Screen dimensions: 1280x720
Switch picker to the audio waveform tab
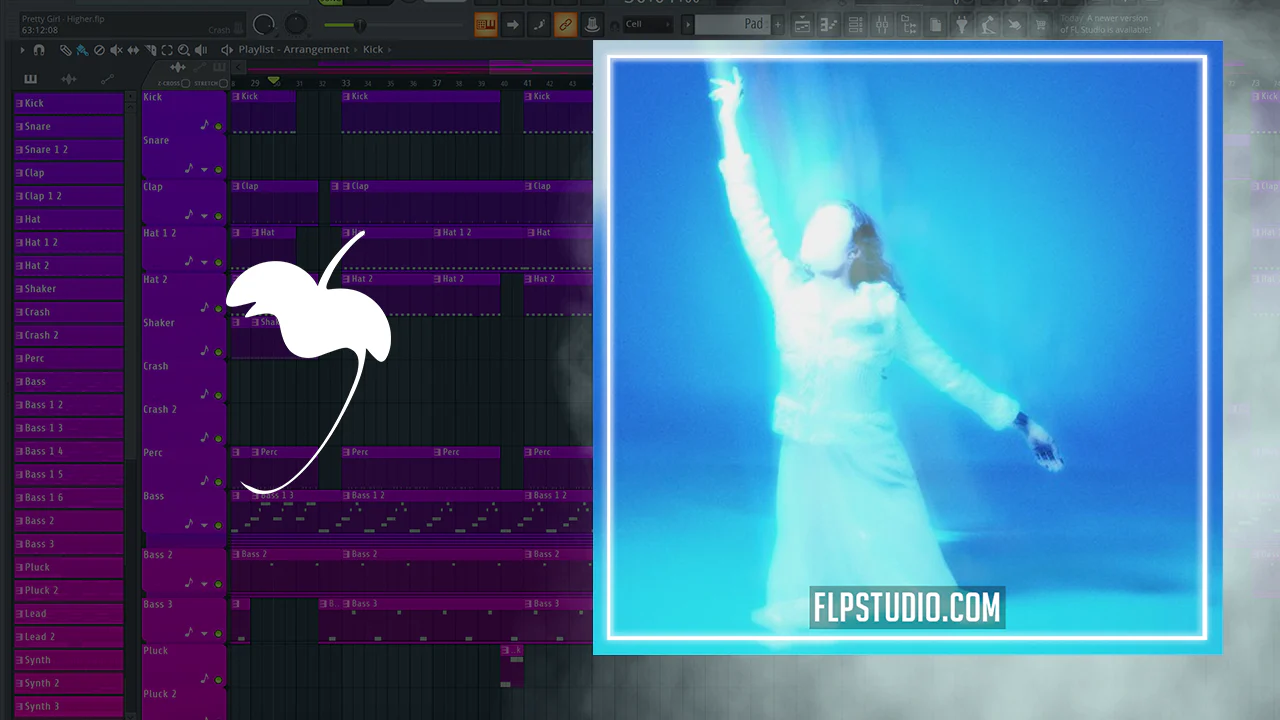click(68, 79)
